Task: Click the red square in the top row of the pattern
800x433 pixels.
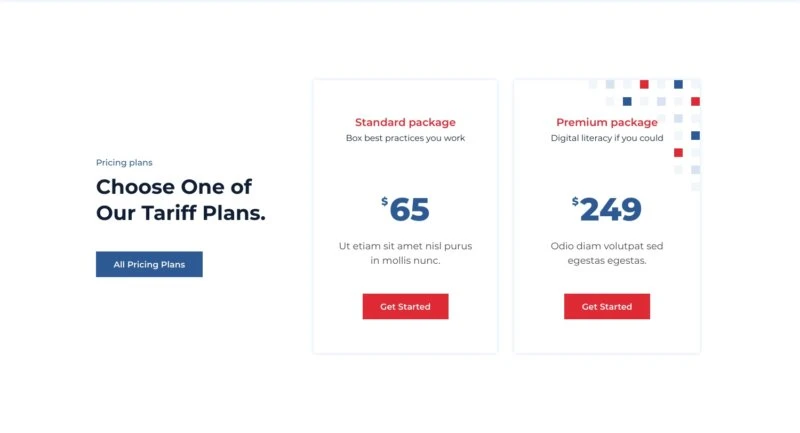Action: click(644, 84)
